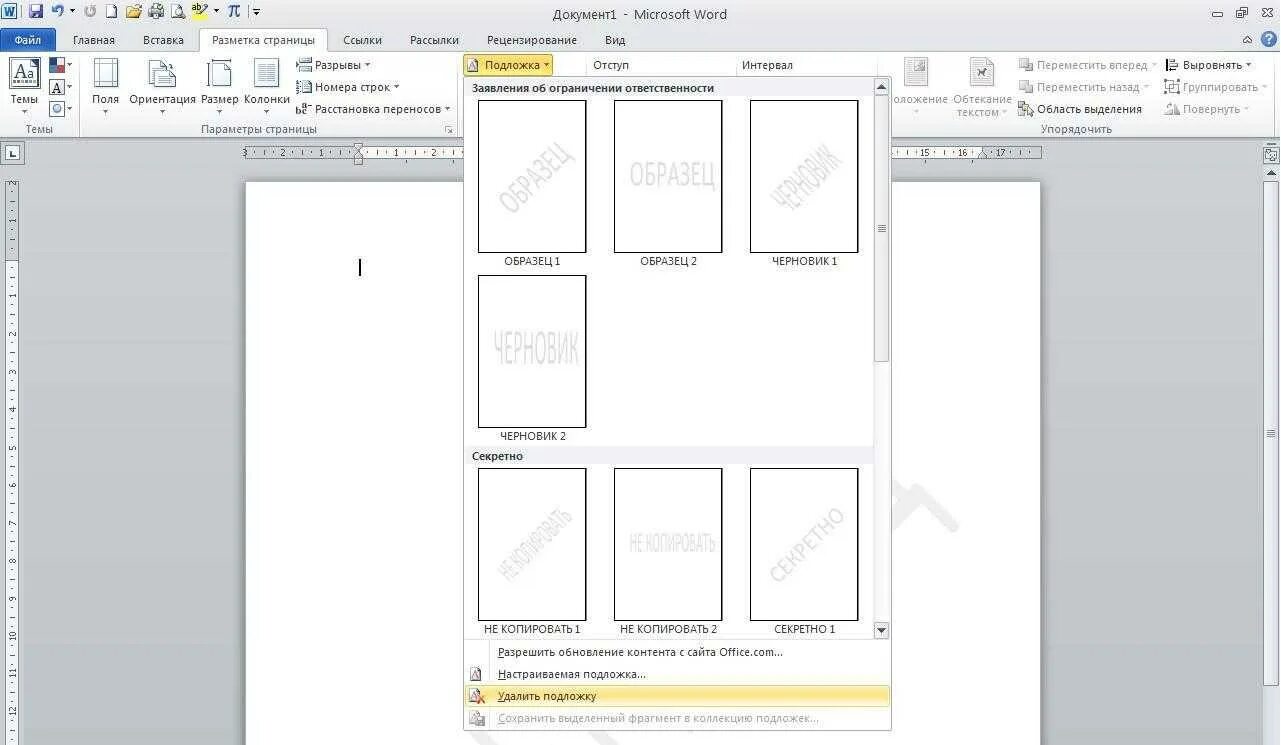This screenshot has height=745, width=1281.
Task: Open theme colors dropdown
Action: [x=60, y=65]
